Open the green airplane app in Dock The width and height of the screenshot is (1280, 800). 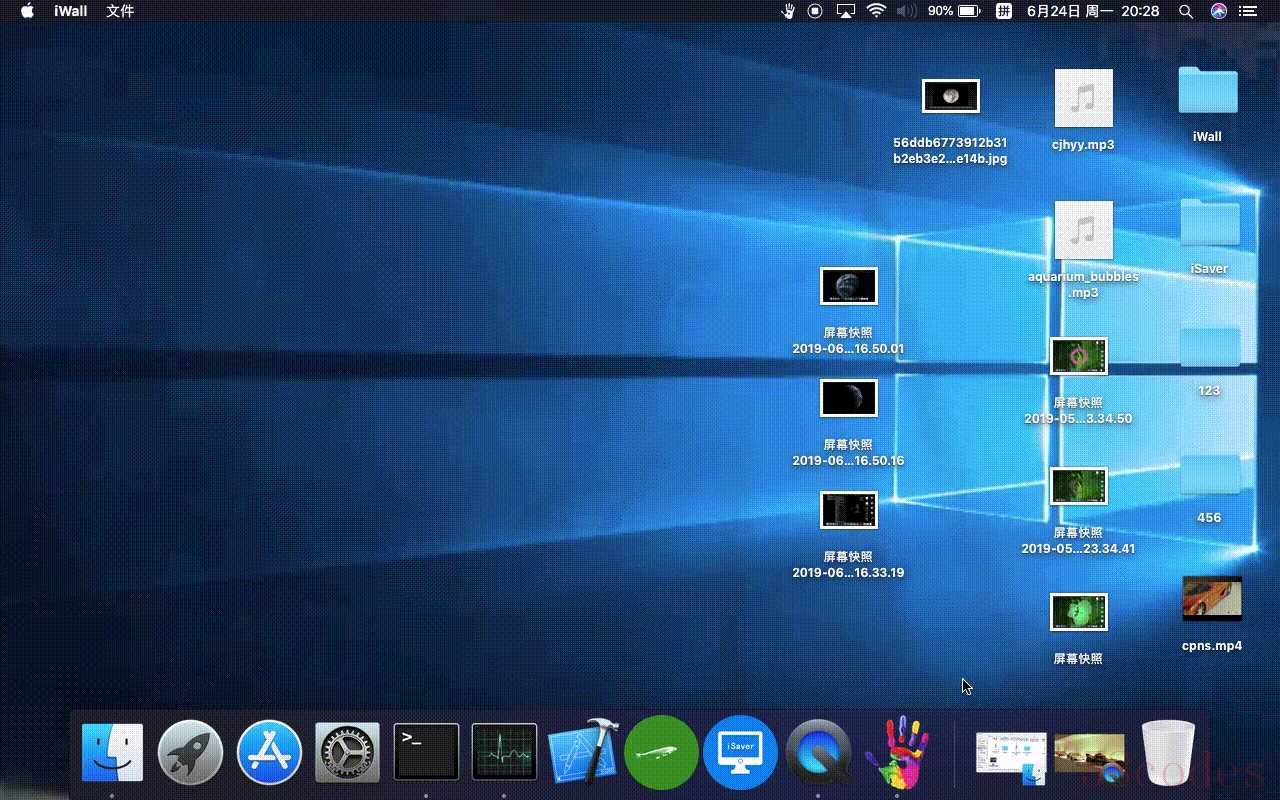coord(661,752)
